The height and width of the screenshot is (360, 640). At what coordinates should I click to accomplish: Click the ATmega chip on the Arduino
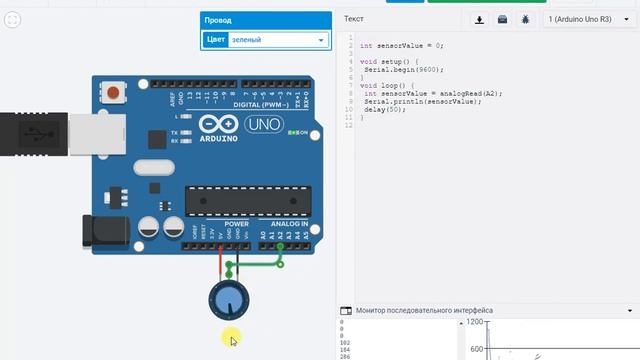coord(248,201)
